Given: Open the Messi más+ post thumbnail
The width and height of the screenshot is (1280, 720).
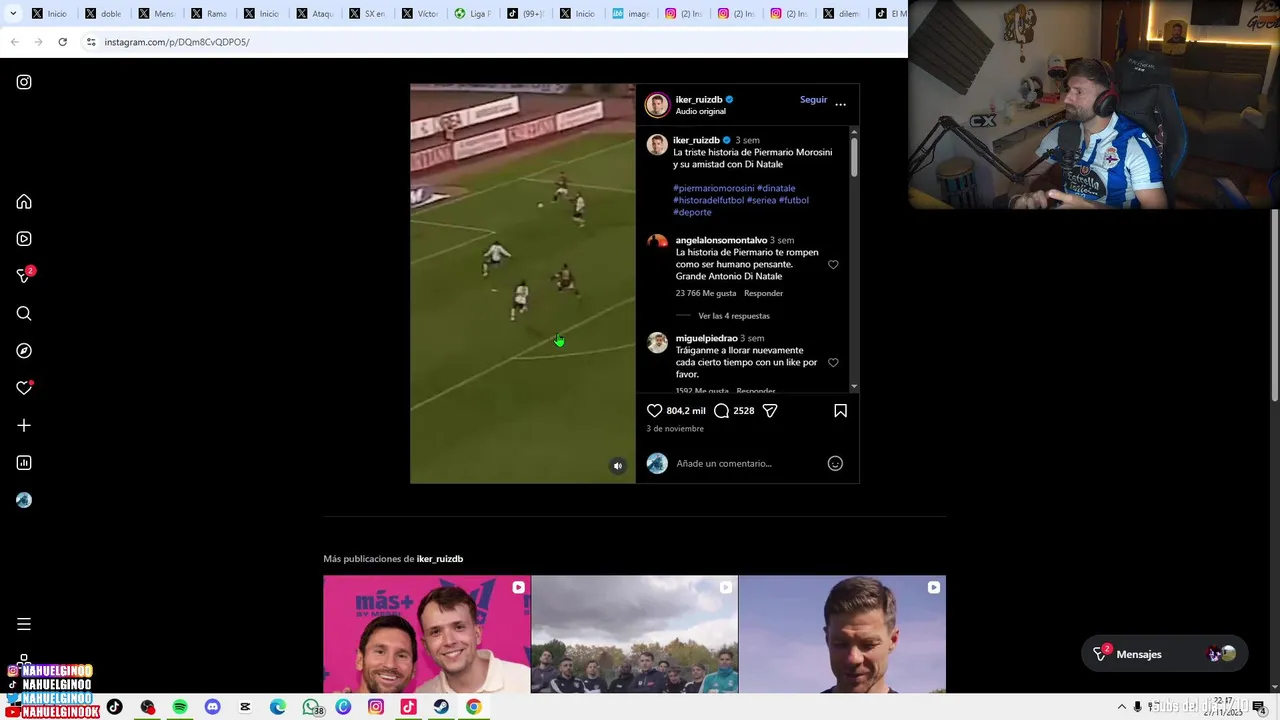Looking at the screenshot, I should [427, 634].
